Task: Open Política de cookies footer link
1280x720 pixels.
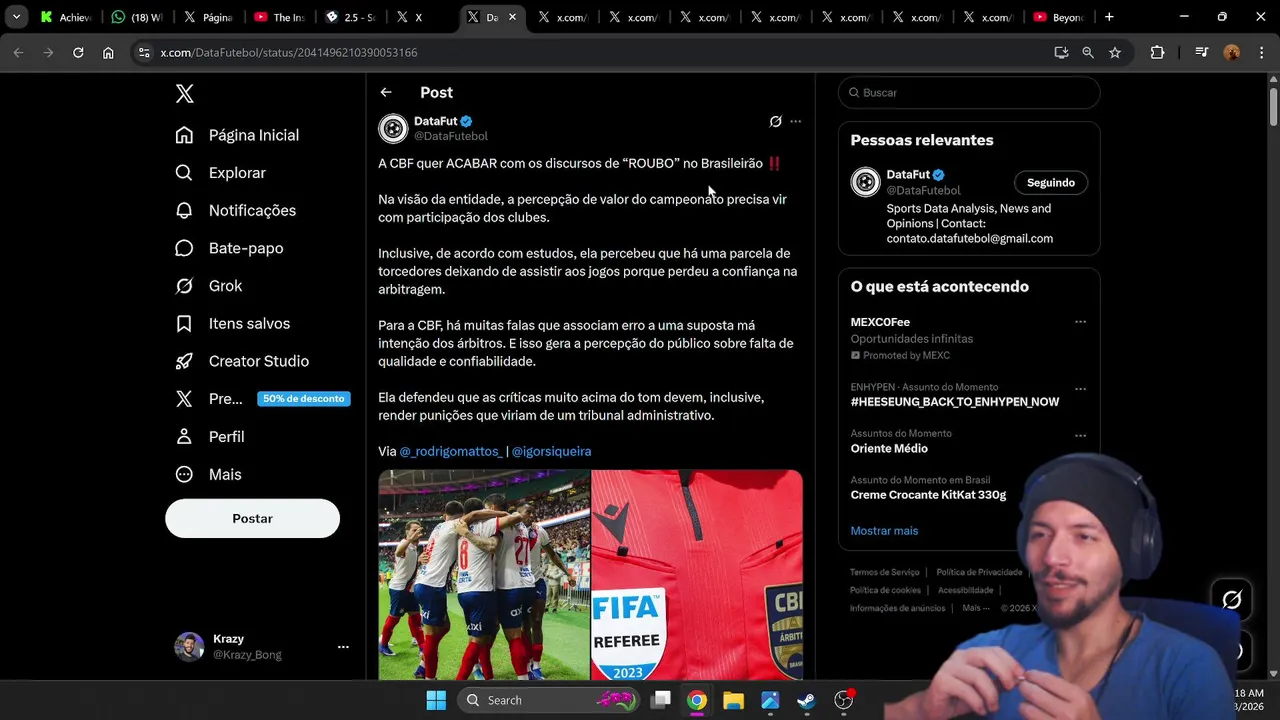Action: point(885,590)
